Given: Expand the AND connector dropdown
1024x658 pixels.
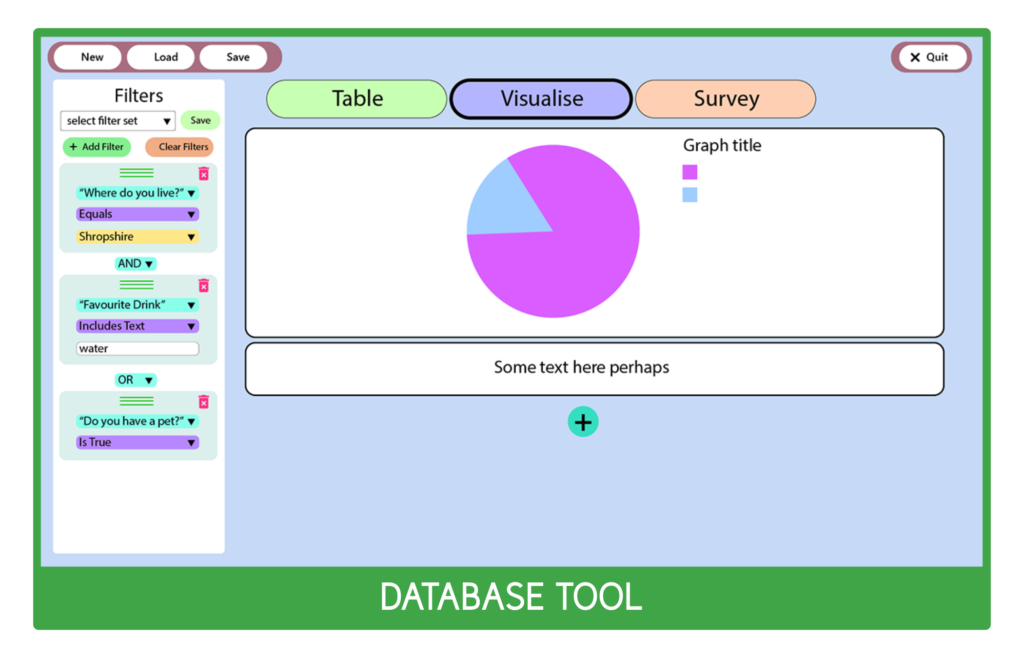Looking at the screenshot, I should [135, 263].
